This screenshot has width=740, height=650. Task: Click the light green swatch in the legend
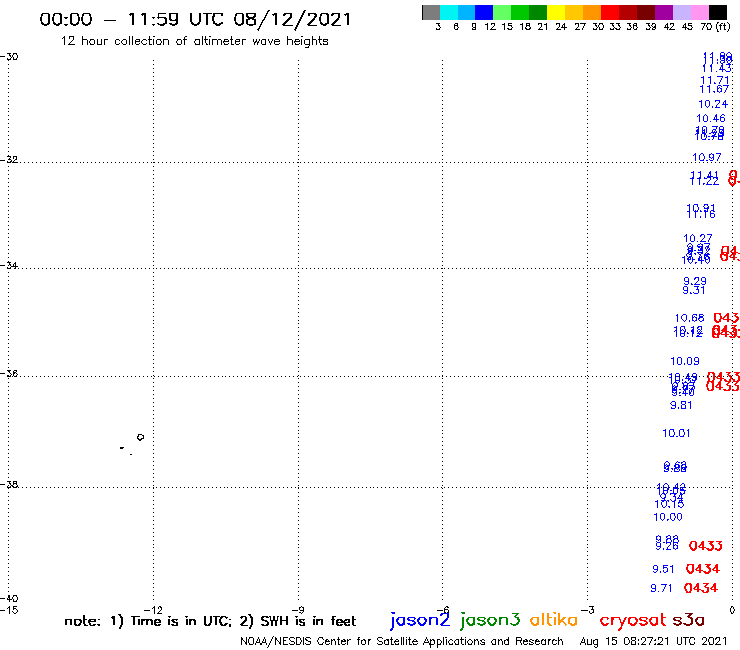point(503,12)
